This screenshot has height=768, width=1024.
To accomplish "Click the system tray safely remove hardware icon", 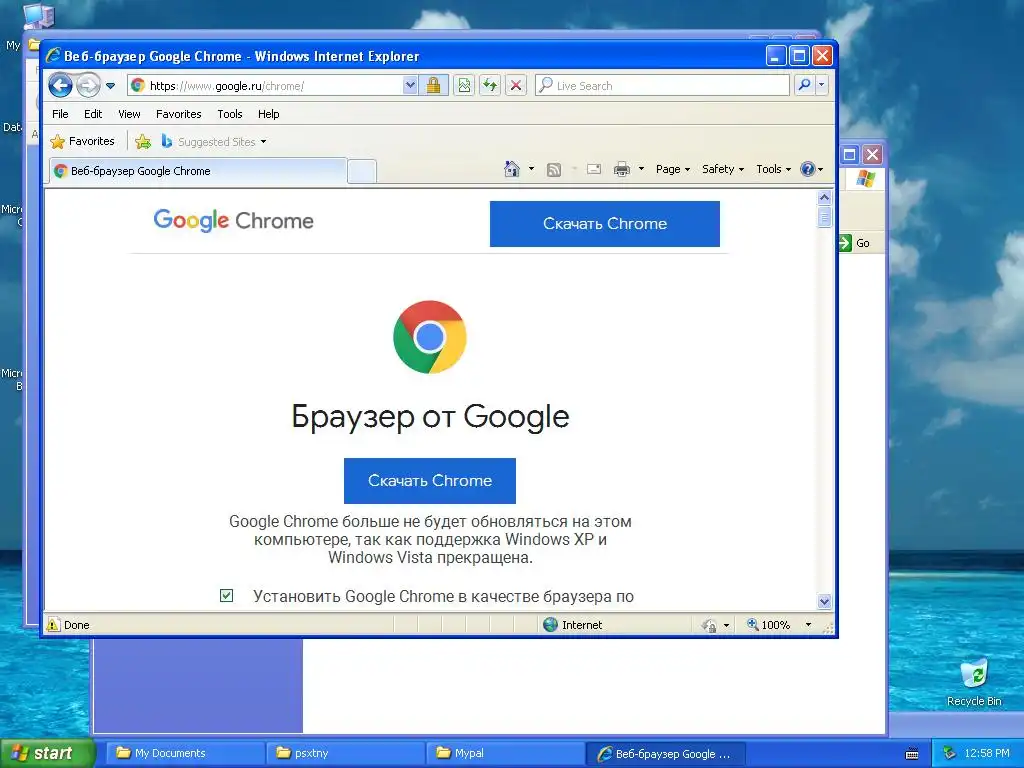I will pyautogui.click(x=950, y=753).
